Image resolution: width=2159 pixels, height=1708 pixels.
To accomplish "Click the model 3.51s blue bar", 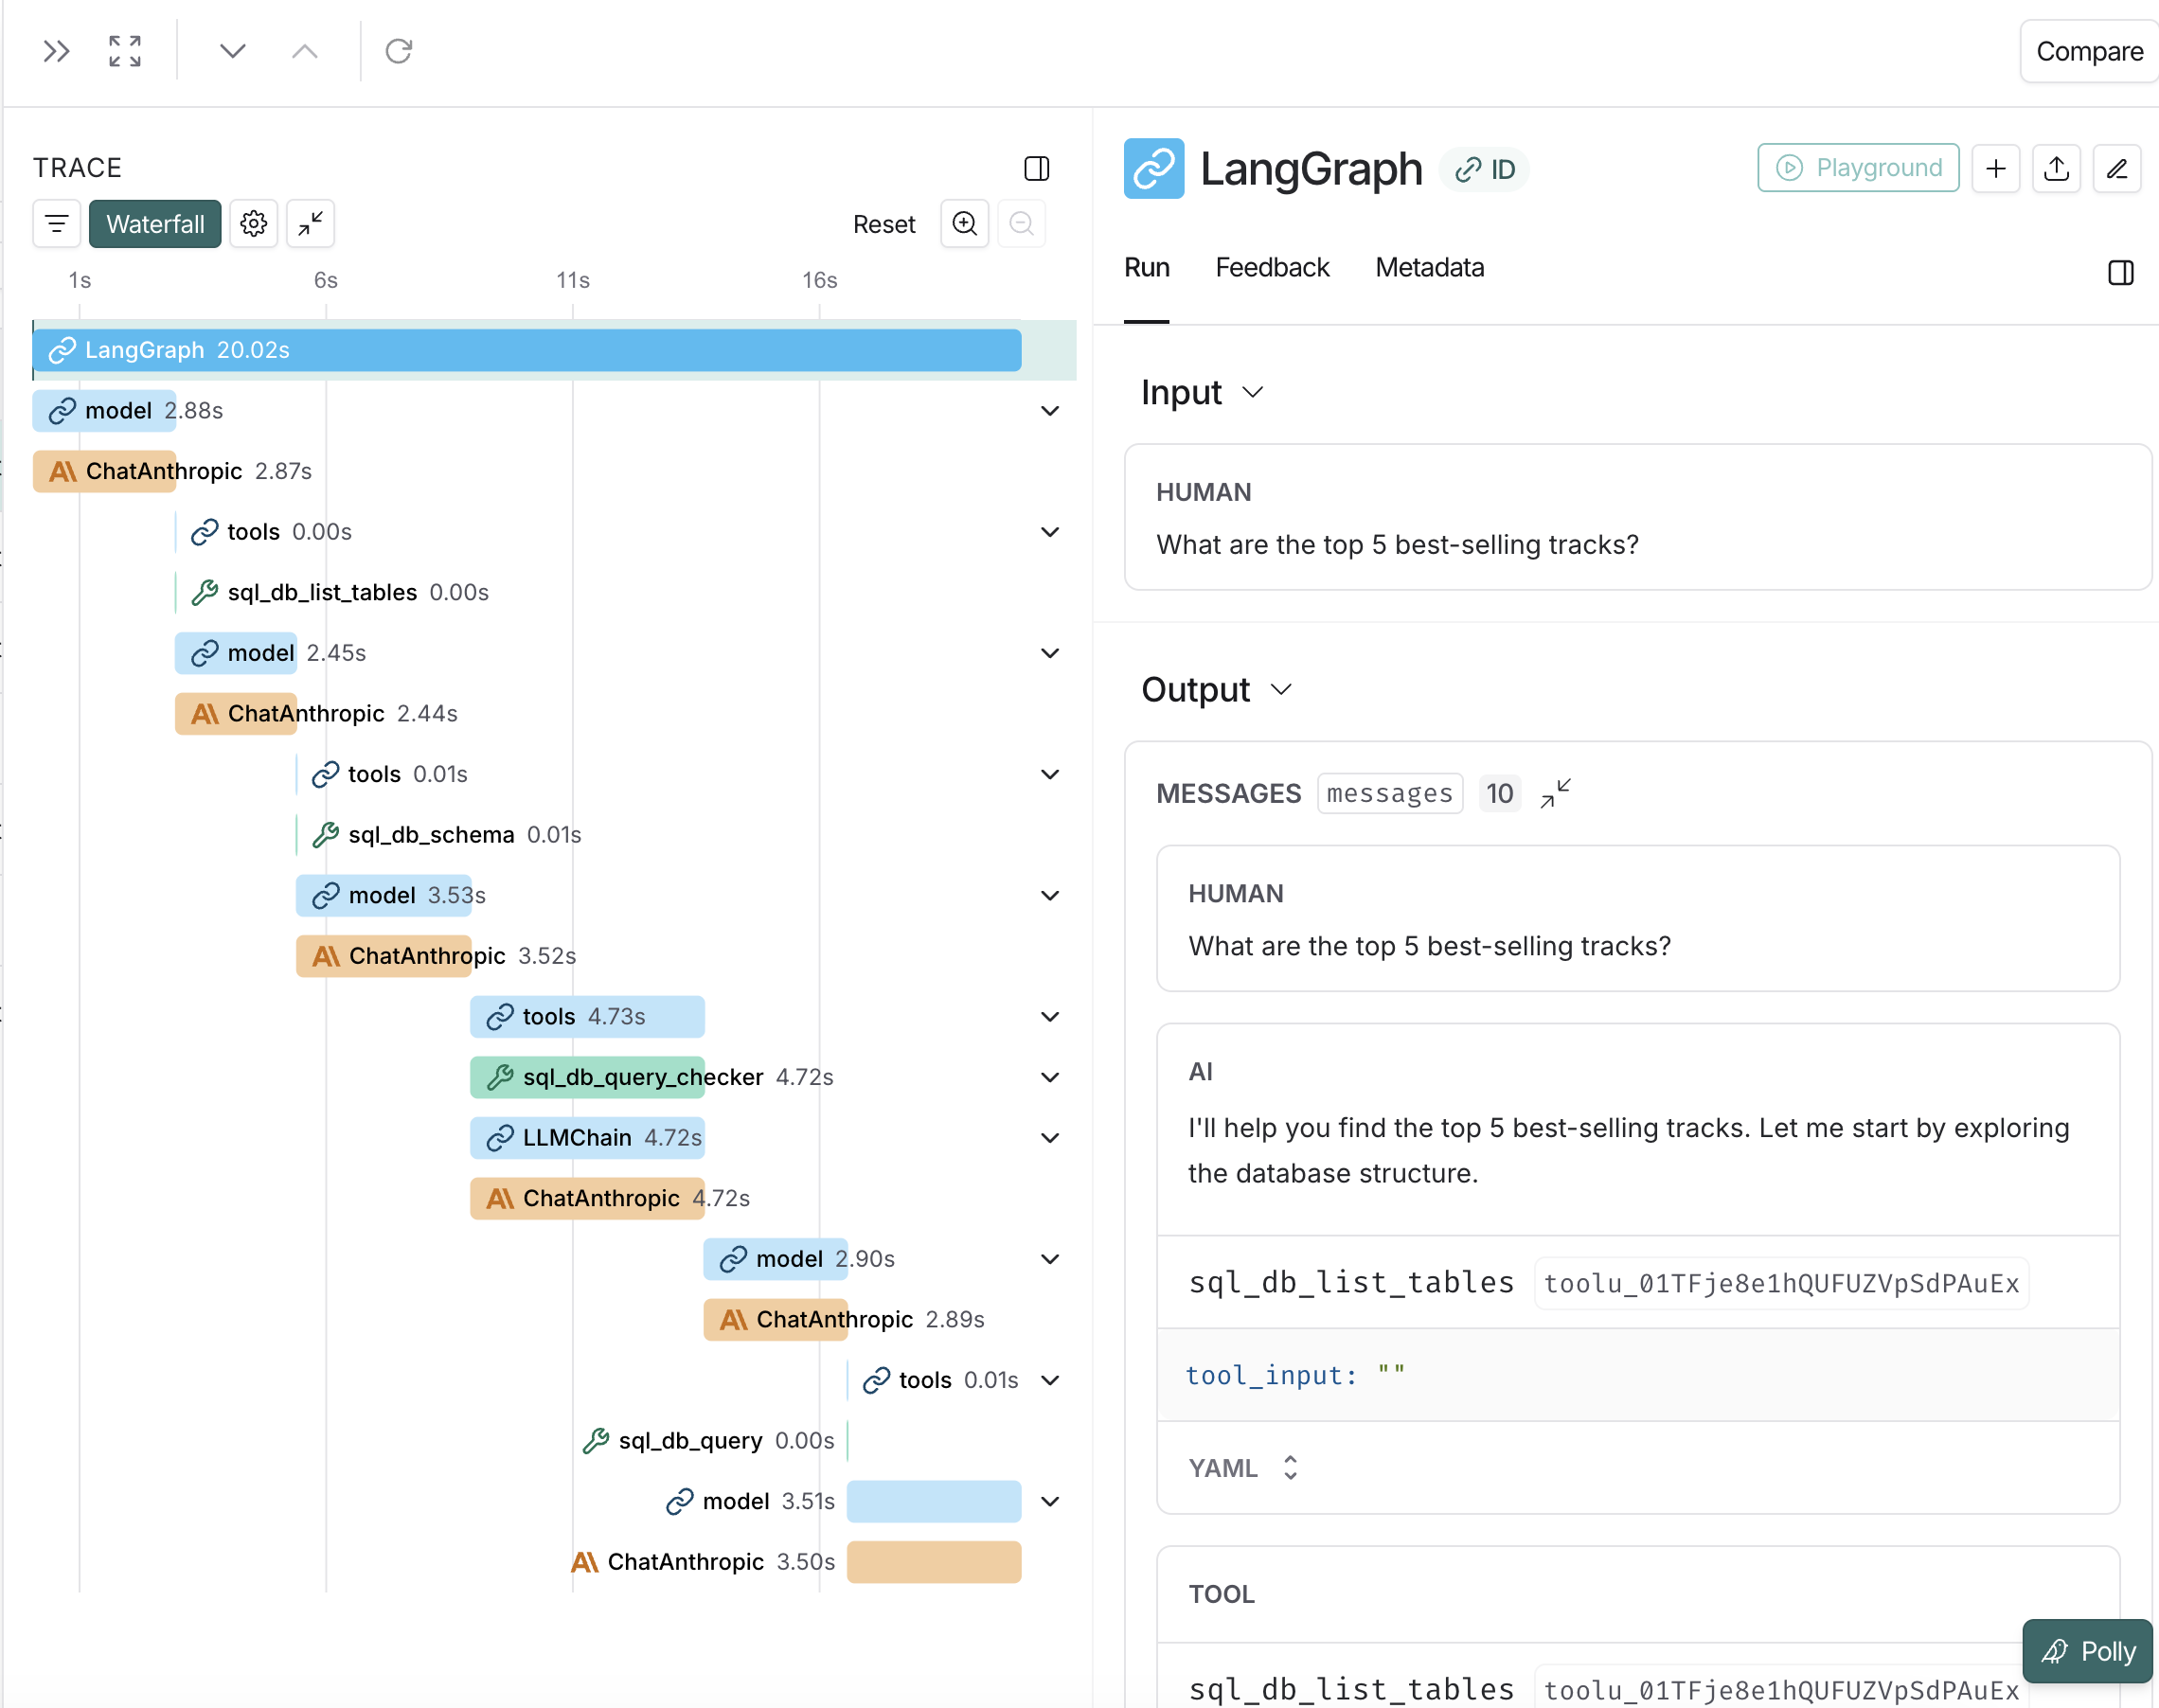I will [x=934, y=1501].
